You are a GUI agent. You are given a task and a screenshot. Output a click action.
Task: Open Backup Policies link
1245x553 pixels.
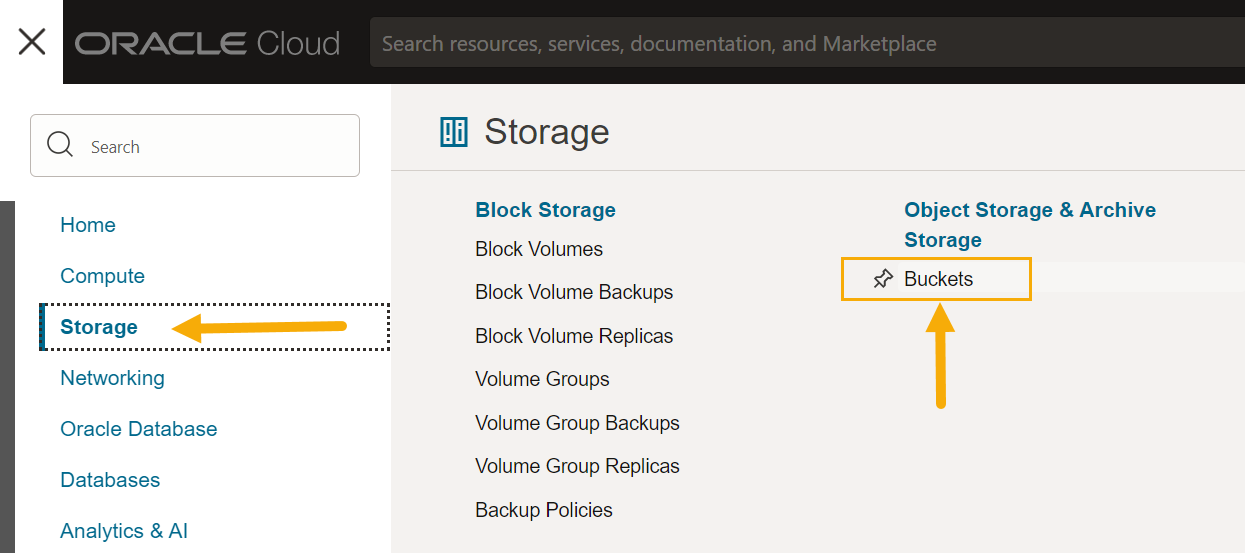pyautogui.click(x=544, y=510)
